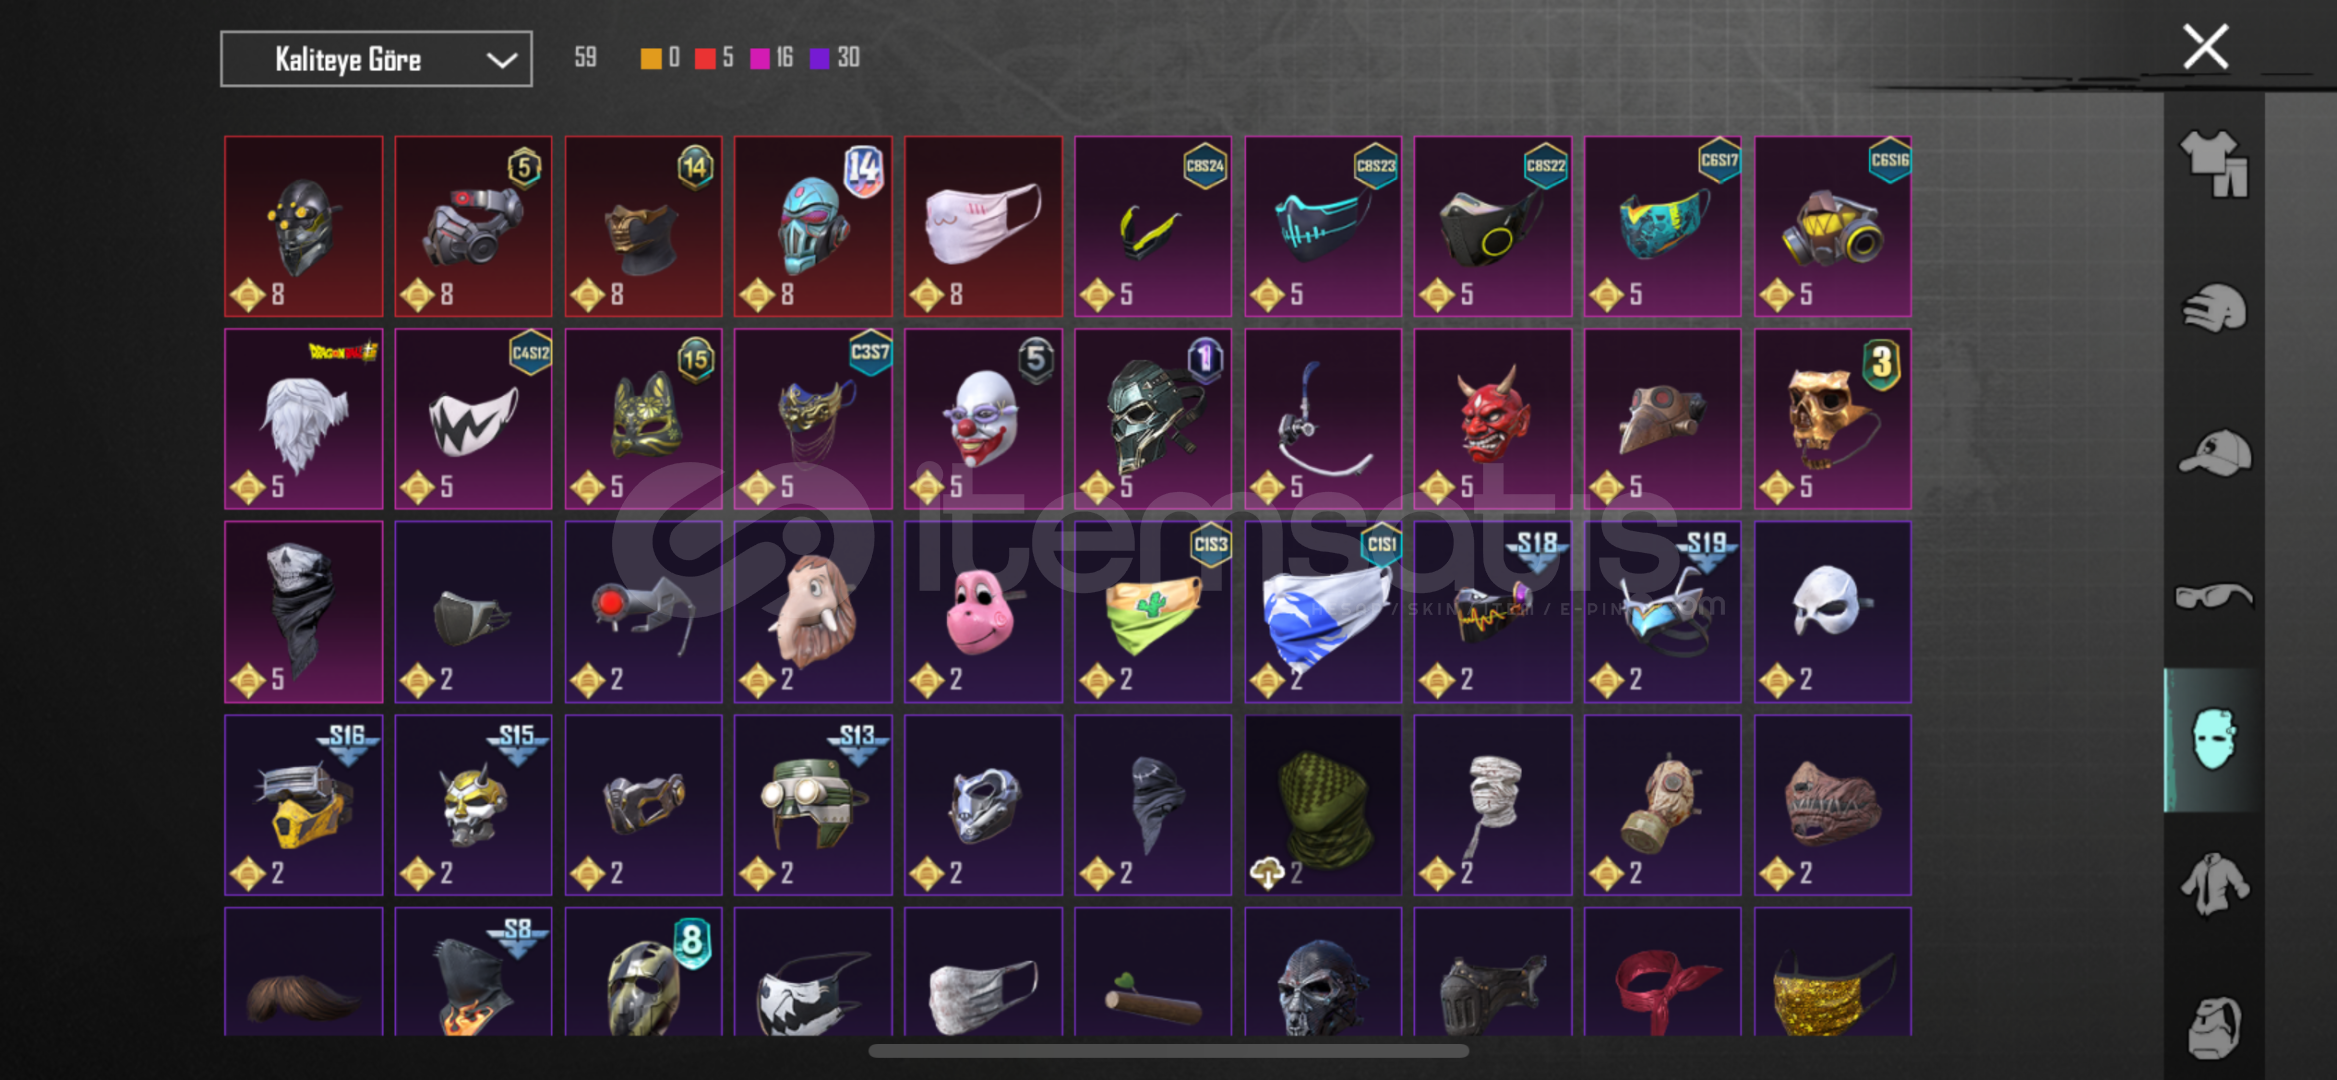2337x1080 pixels.
Task: Select the red oni demon mask
Action: [x=1492, y=419]
